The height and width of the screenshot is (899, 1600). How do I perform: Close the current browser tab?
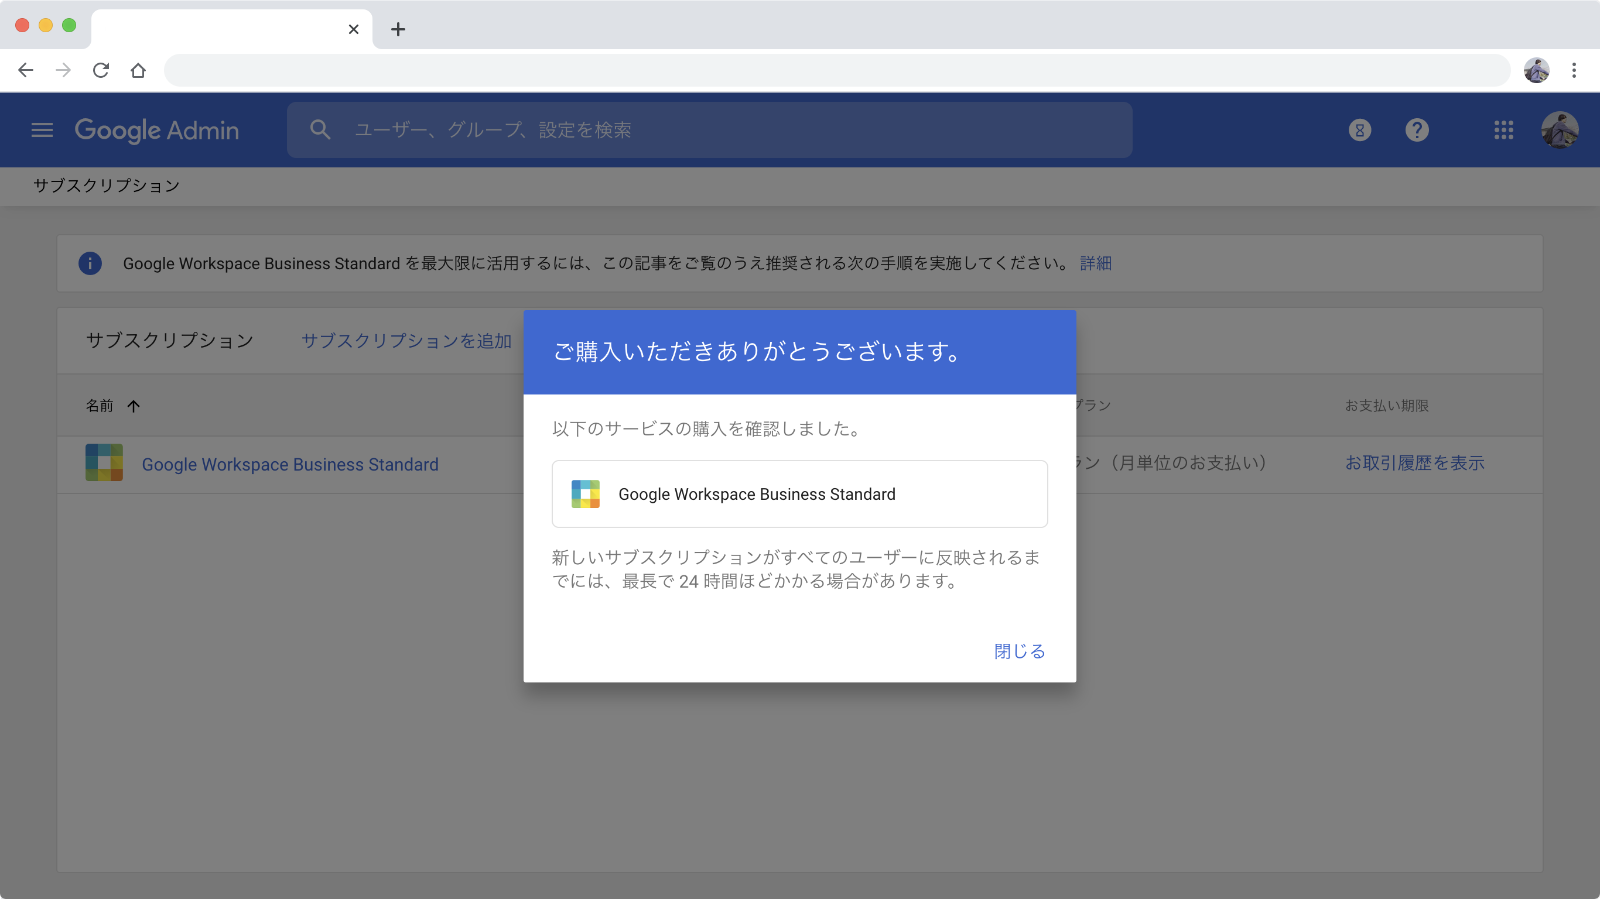[x=353, y=29]
